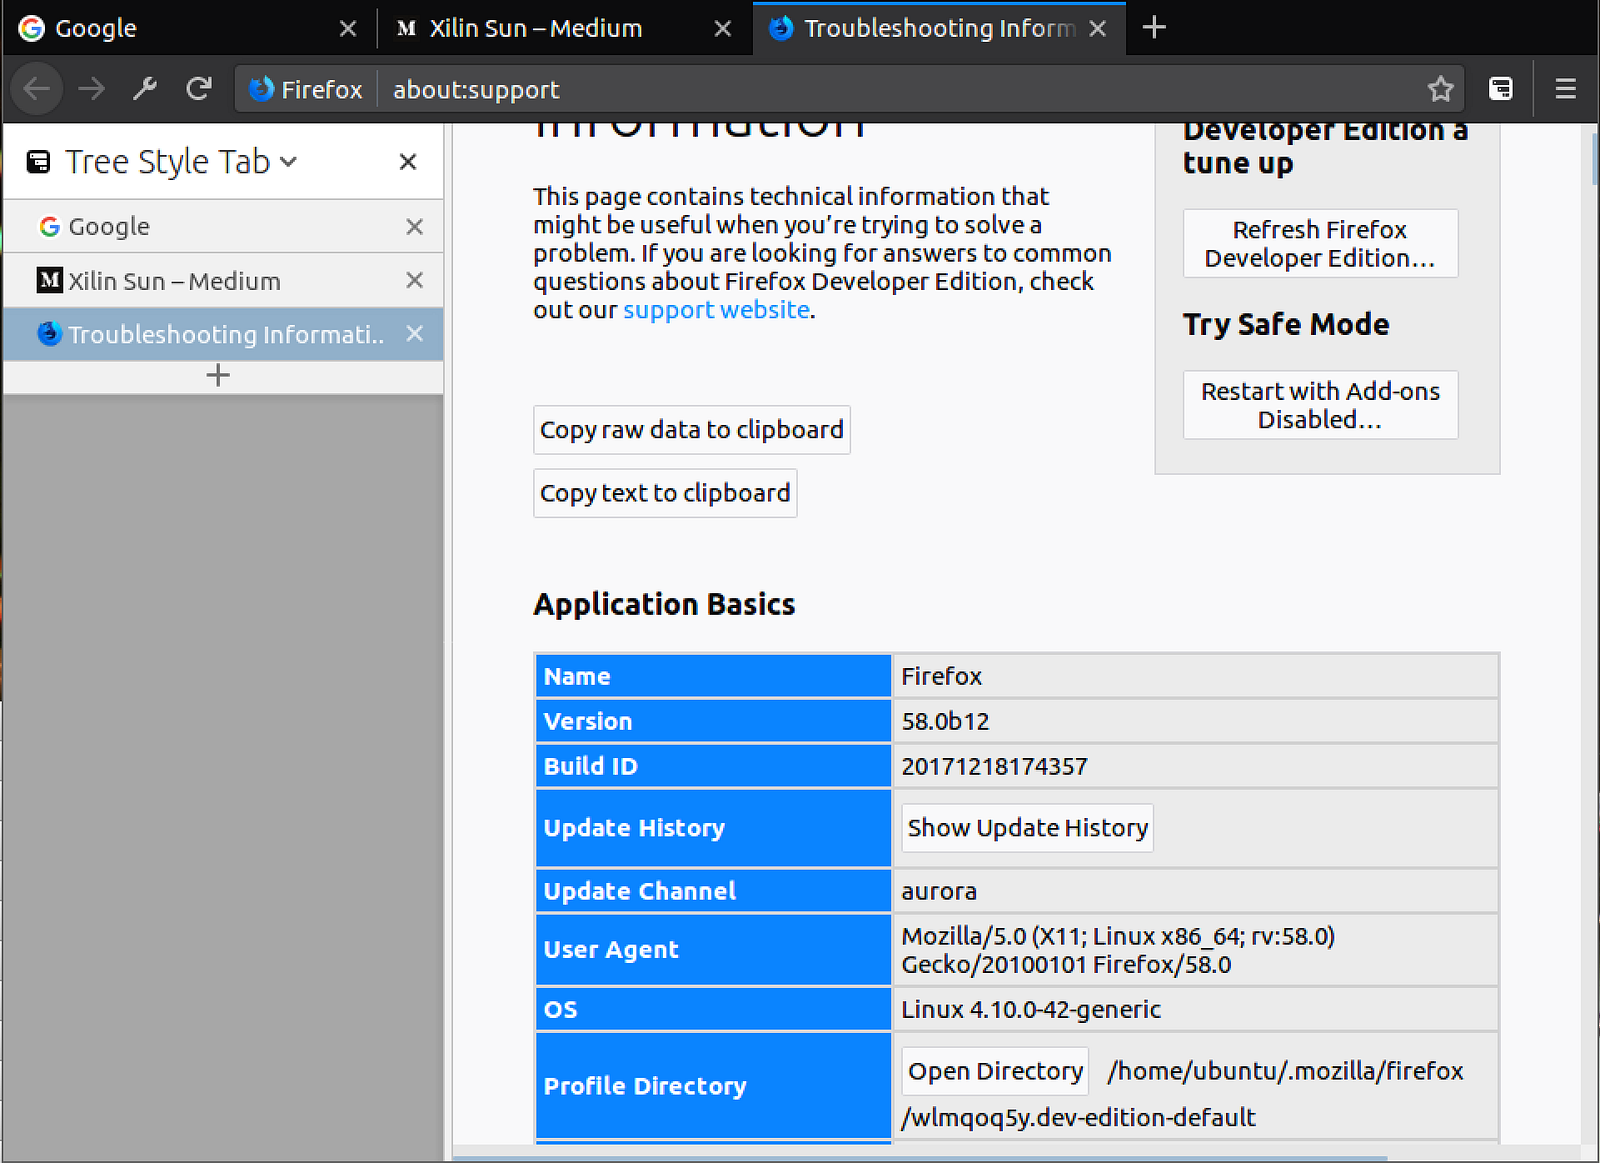Click the page vertical scrollbar thumb
This screenshot has height=1163, width=1600.
(1593, 158)
